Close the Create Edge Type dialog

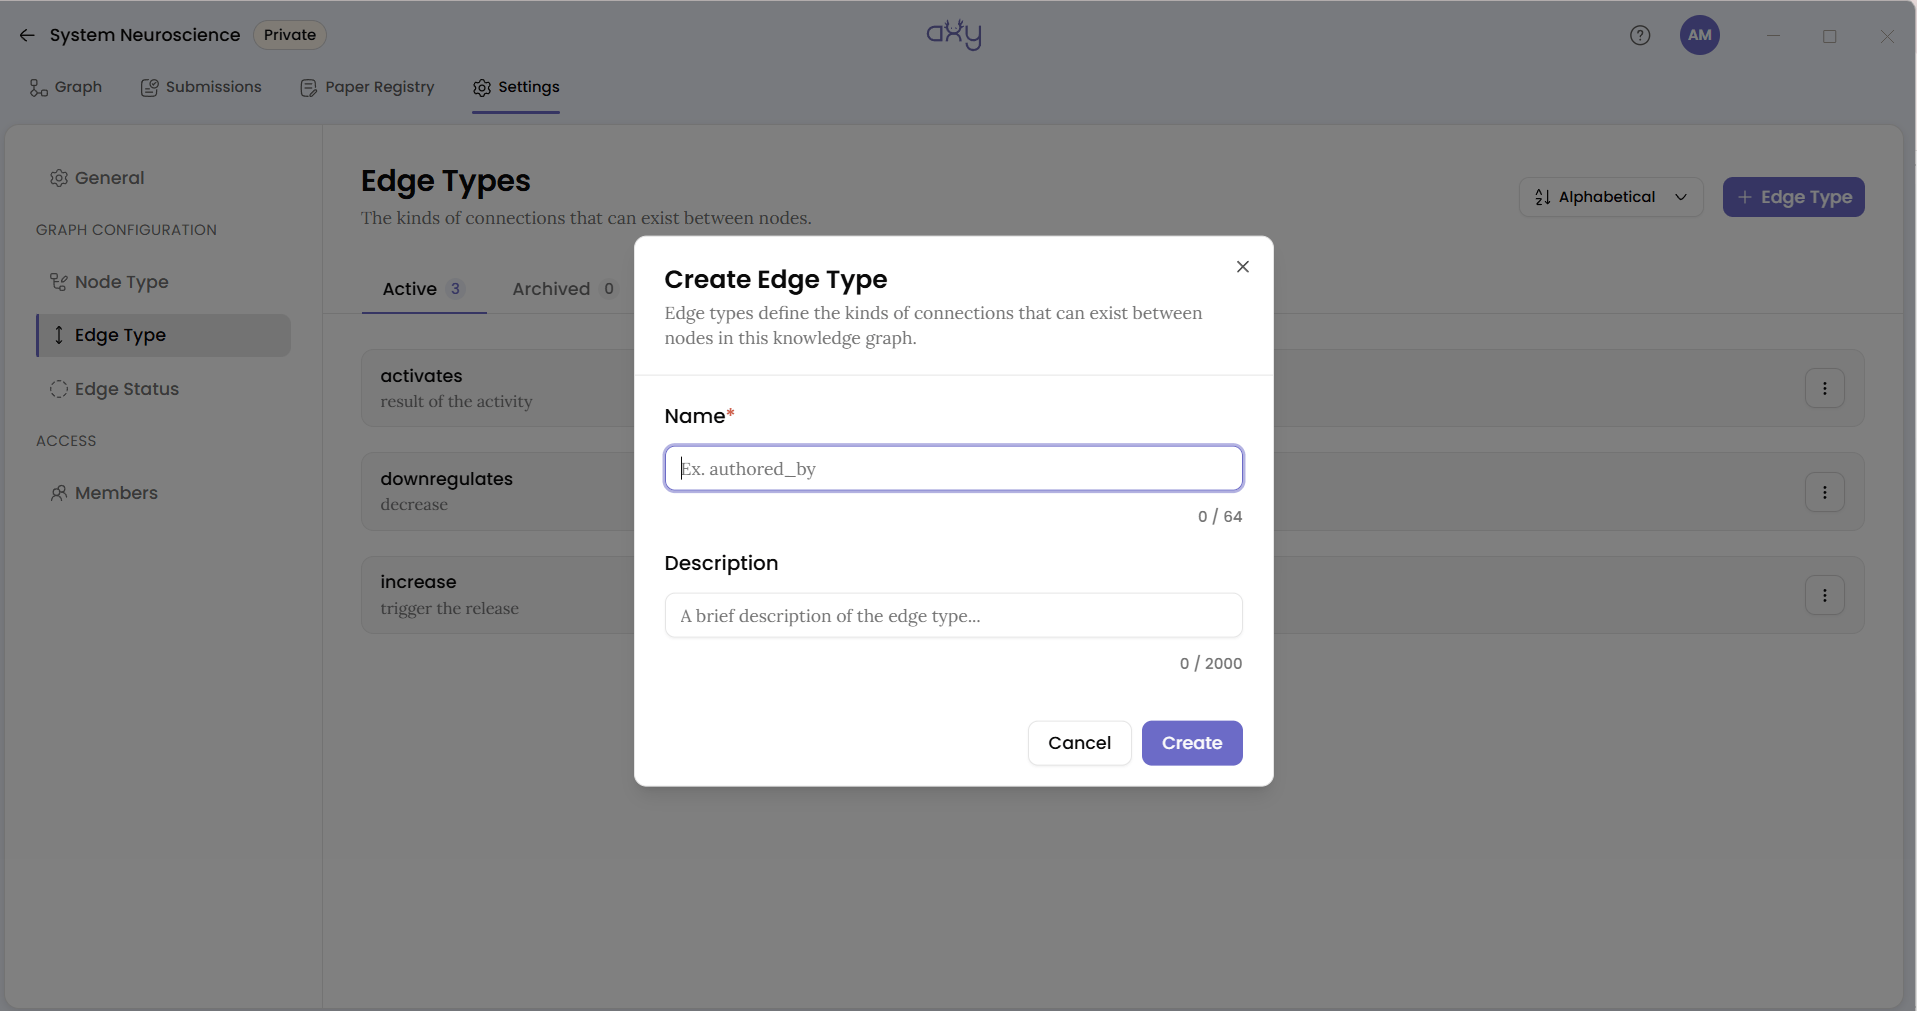[1243, 266]
